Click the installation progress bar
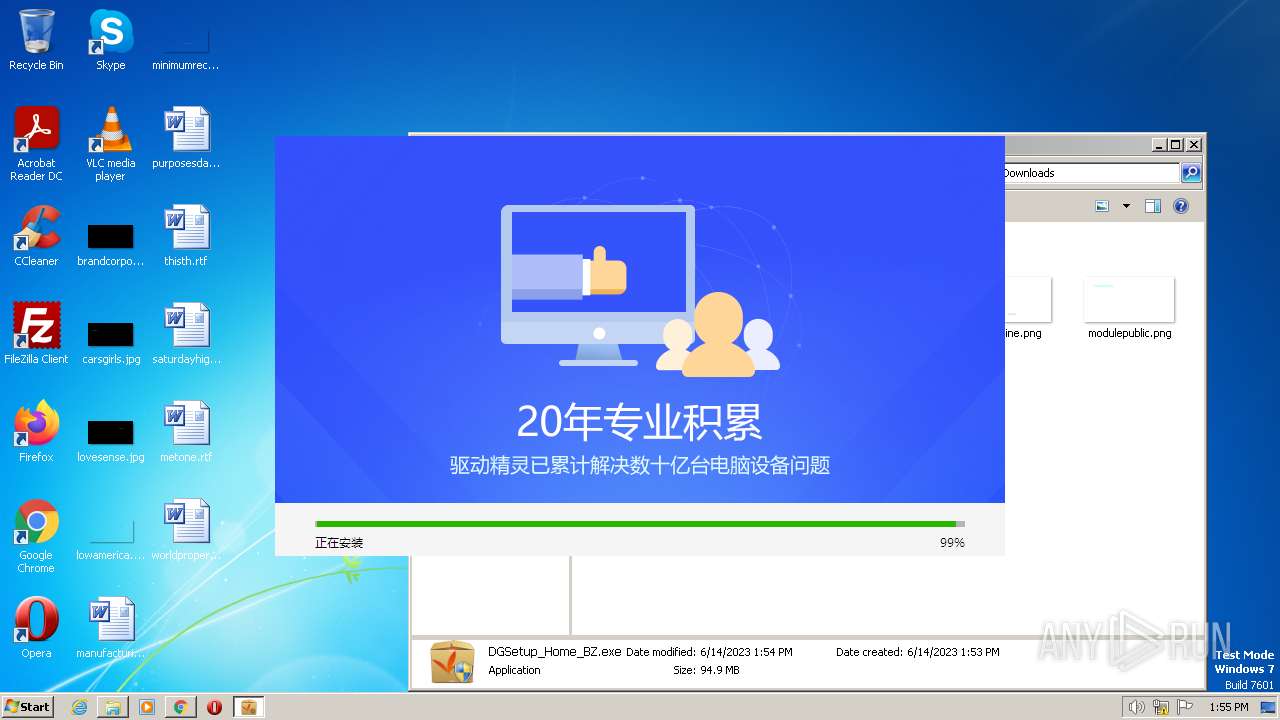Image resolution: width=1280 pixels, height=720 pixels. (640, 524)
